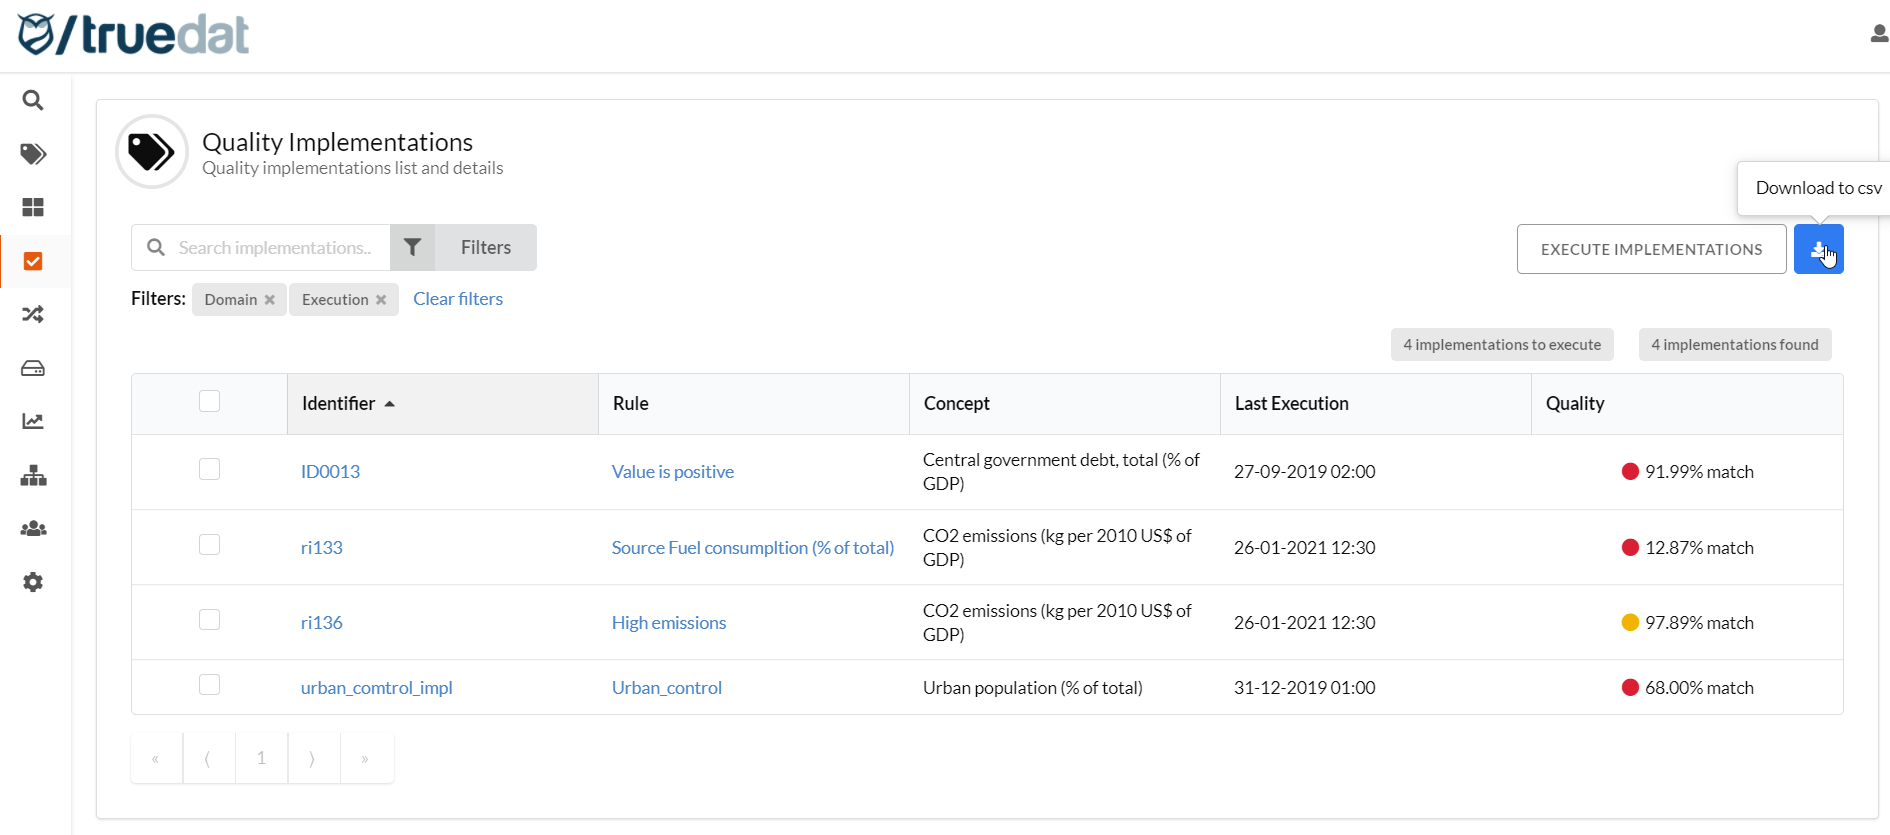The width and height of the screenshot is (1890, 835).
Task: Open the tags sidebar icon
Action: [33, 154]
